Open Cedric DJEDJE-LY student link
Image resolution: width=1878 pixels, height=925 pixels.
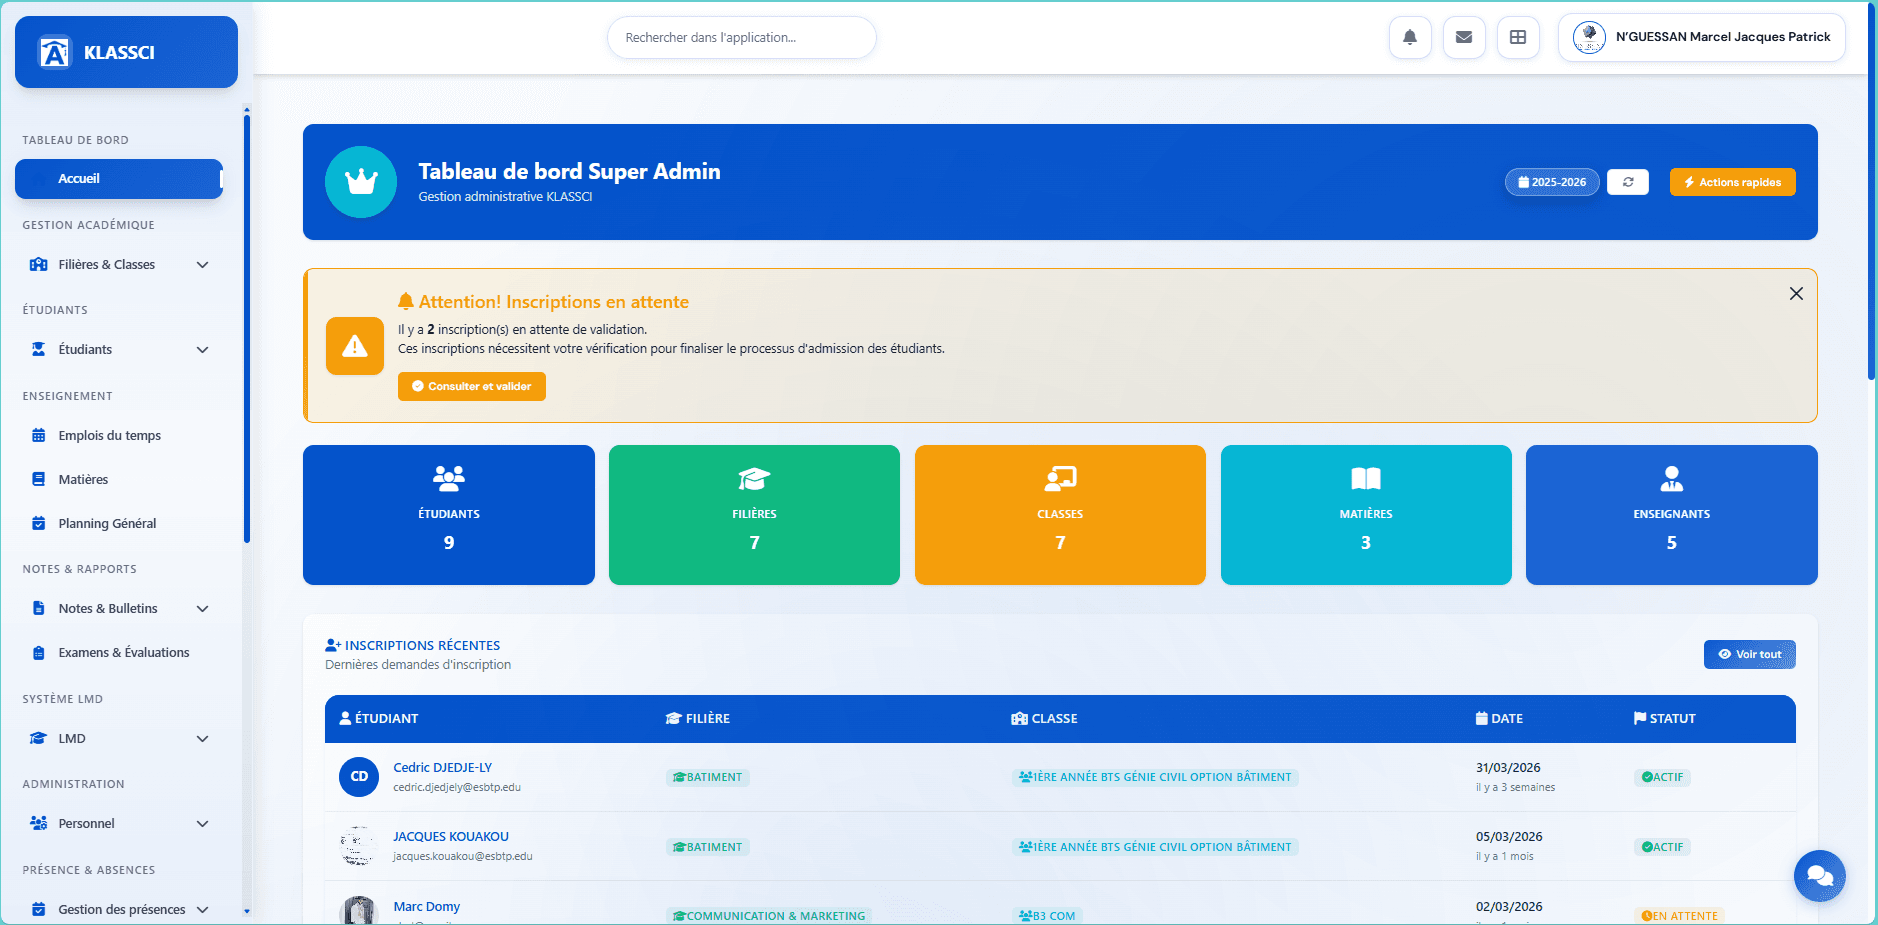tap(442, 768)
